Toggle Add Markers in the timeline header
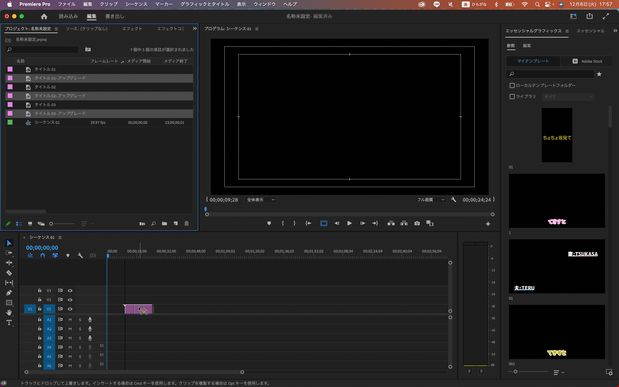This screenshot has width=619, height=387. click(68, 256)
